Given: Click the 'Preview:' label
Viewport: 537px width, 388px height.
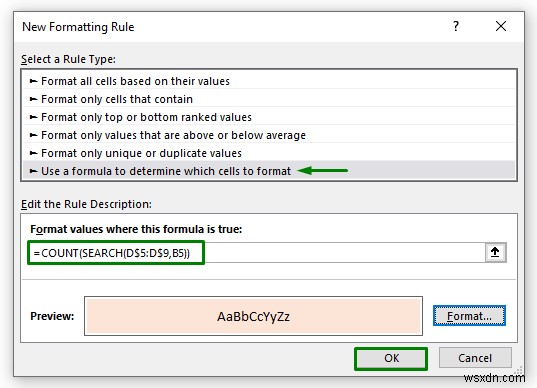Looking at the screenshot, I should pos(52,316).
